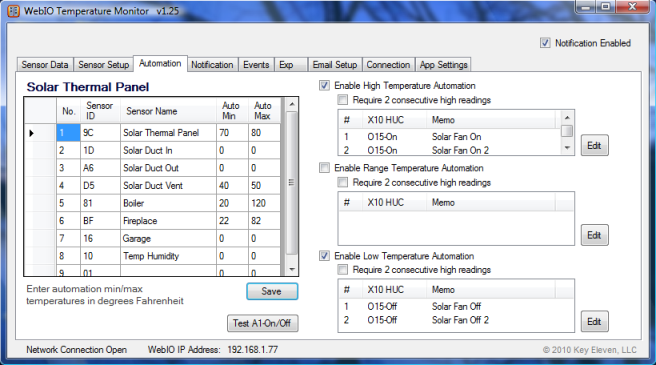Open the Email Setup tab

pyautogui.click(x=335, y=64)
